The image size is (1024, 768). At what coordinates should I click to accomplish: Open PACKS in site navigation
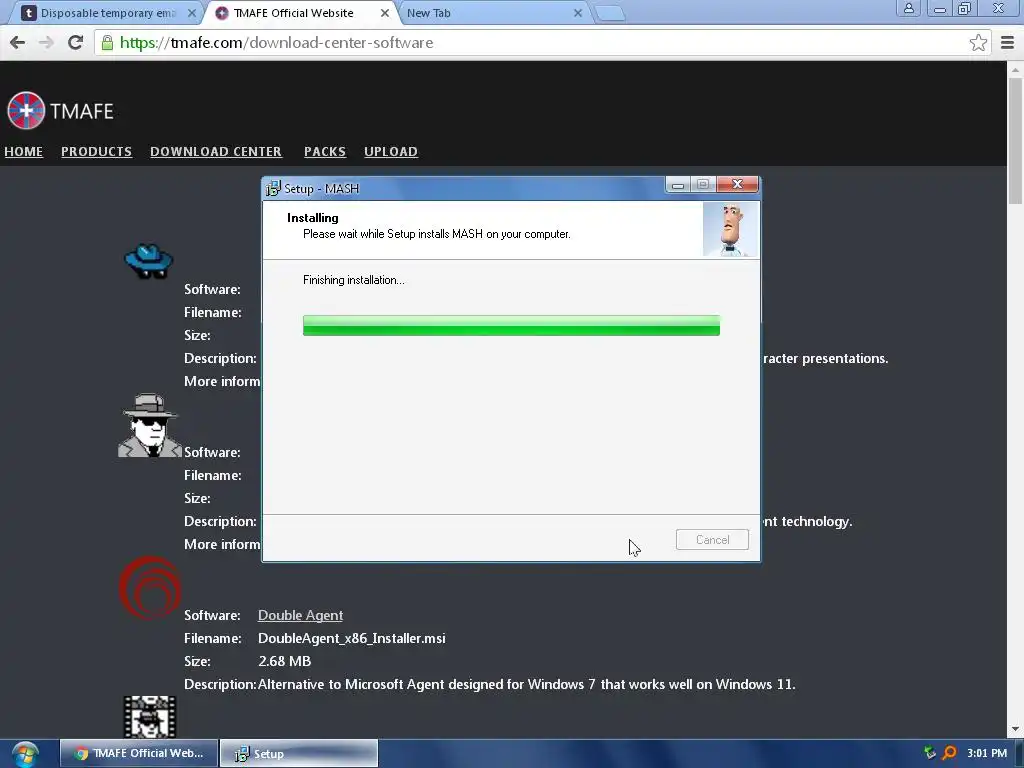point(325,152)
